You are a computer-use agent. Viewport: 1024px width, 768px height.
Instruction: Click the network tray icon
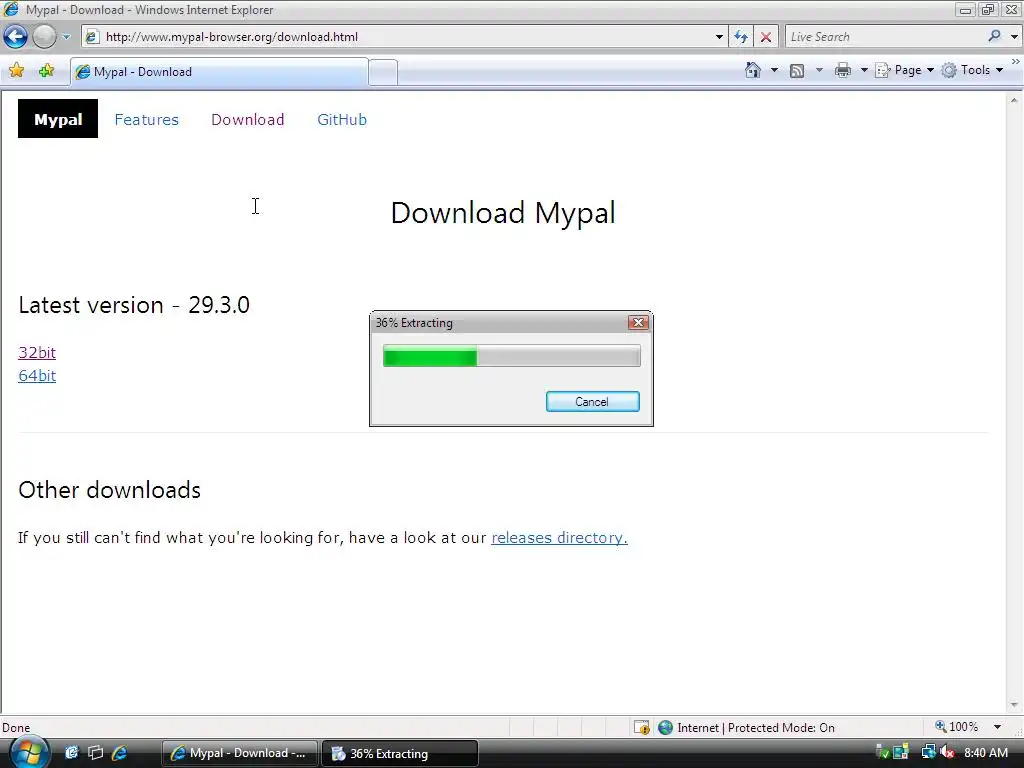(x=928, y=752)
